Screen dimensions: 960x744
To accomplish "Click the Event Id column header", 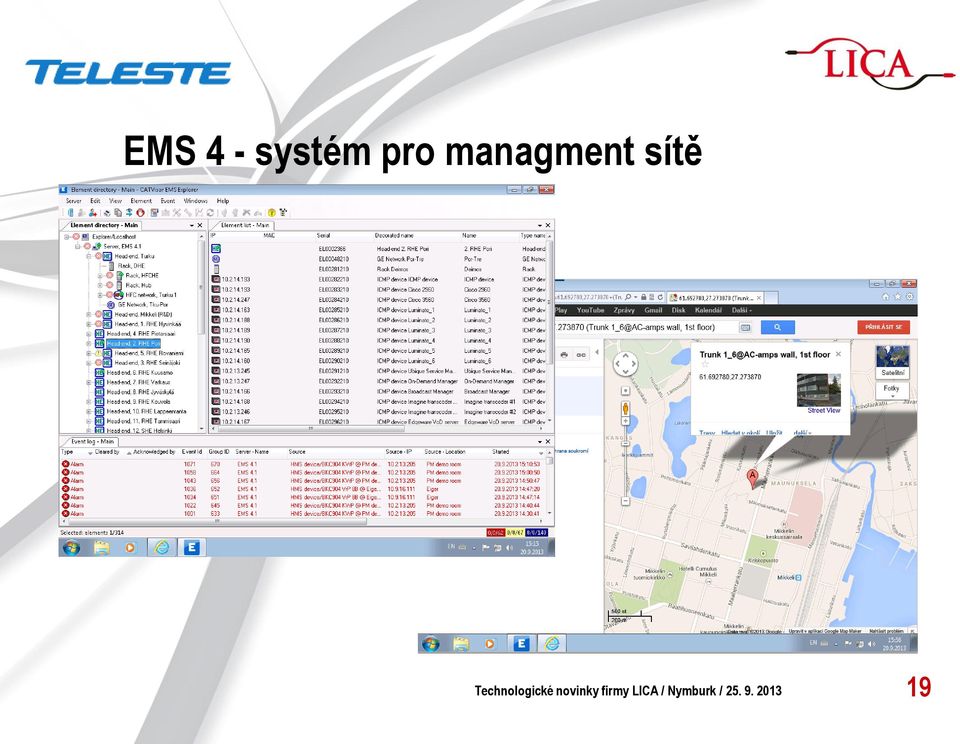I will (x=192, y=452).
